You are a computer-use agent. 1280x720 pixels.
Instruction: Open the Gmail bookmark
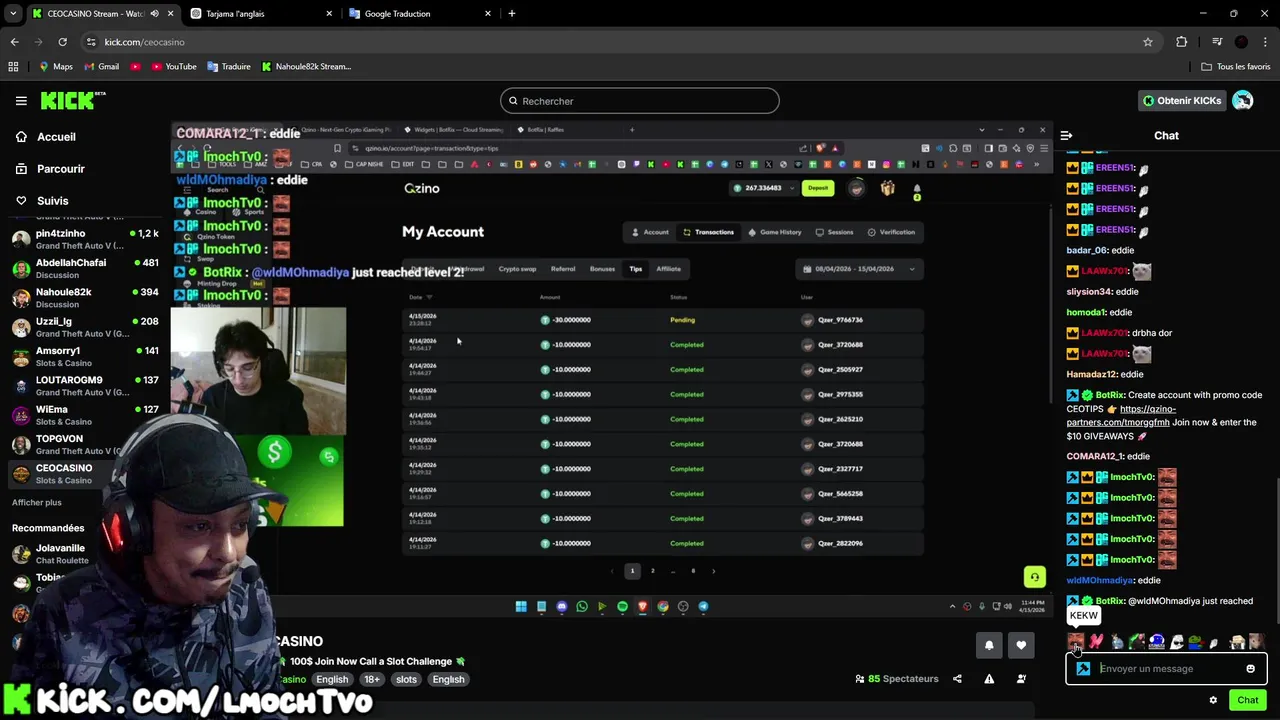point(102,67)
